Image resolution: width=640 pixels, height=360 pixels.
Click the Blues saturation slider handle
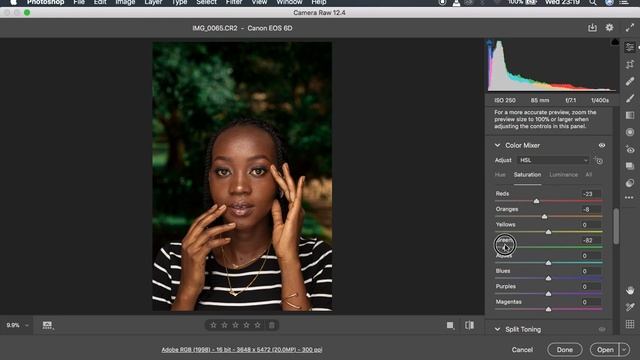click(x=548, y=278)
